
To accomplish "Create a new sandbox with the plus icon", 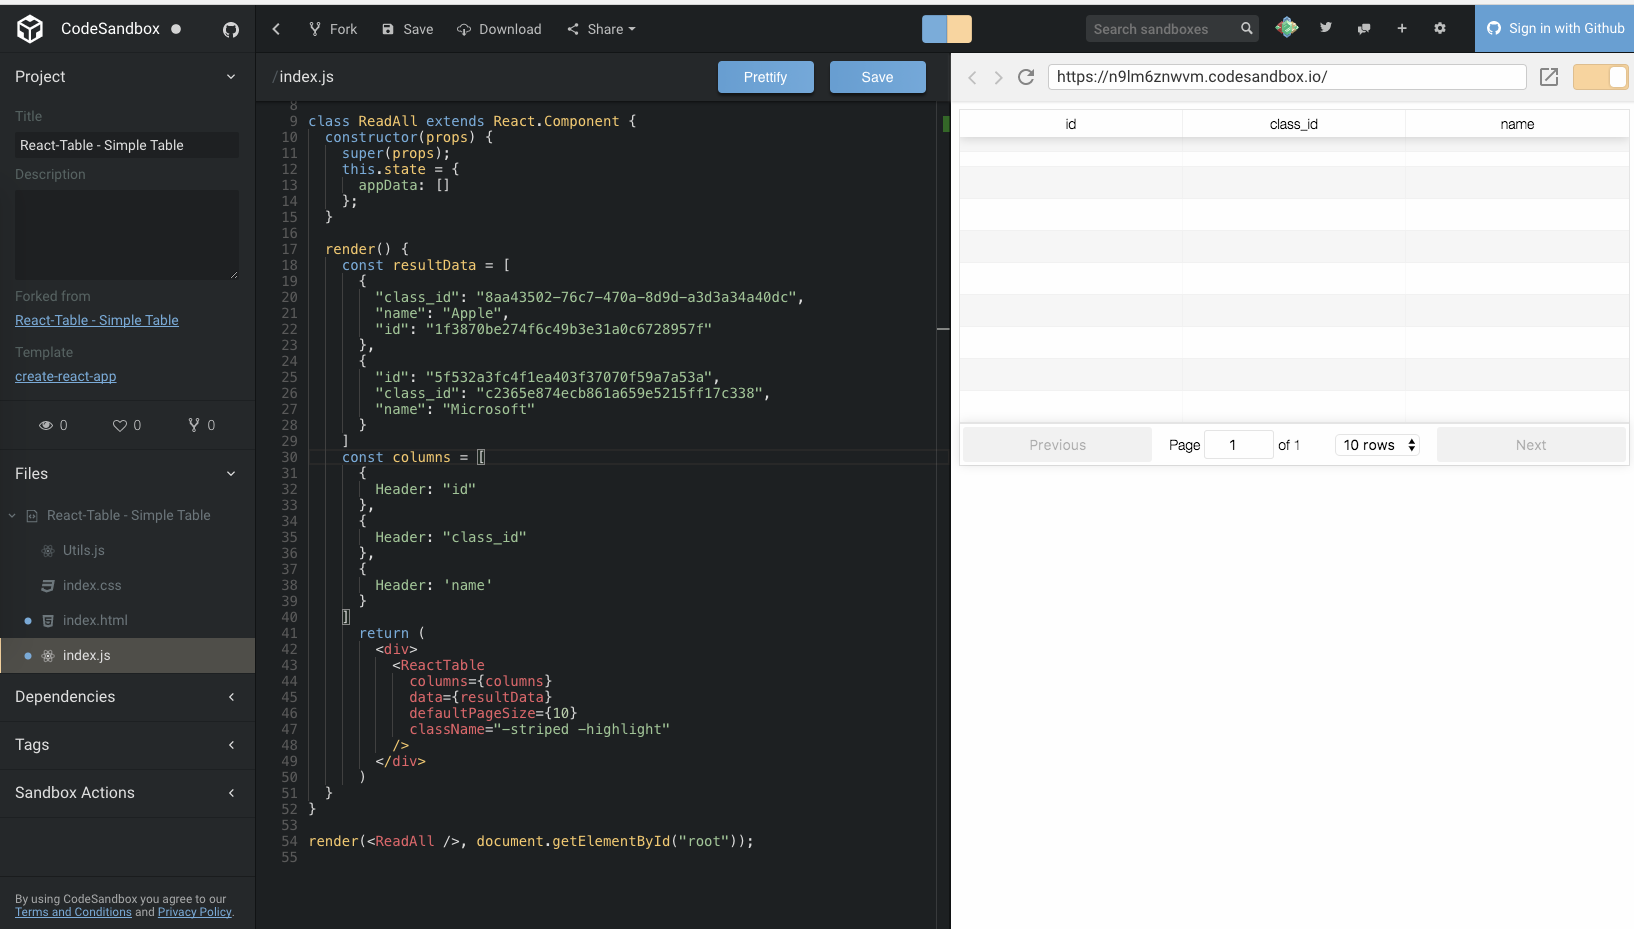I will point(1401,28).
